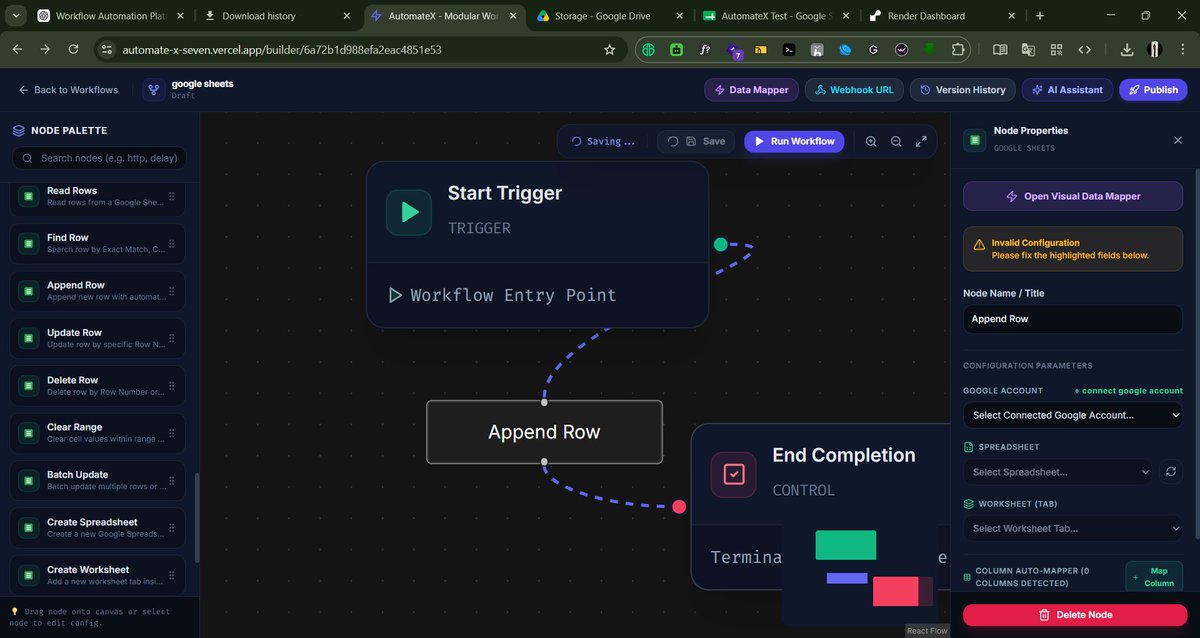Click the Start Trigger play icon
Screen dimensions: 1200x638
409,212
